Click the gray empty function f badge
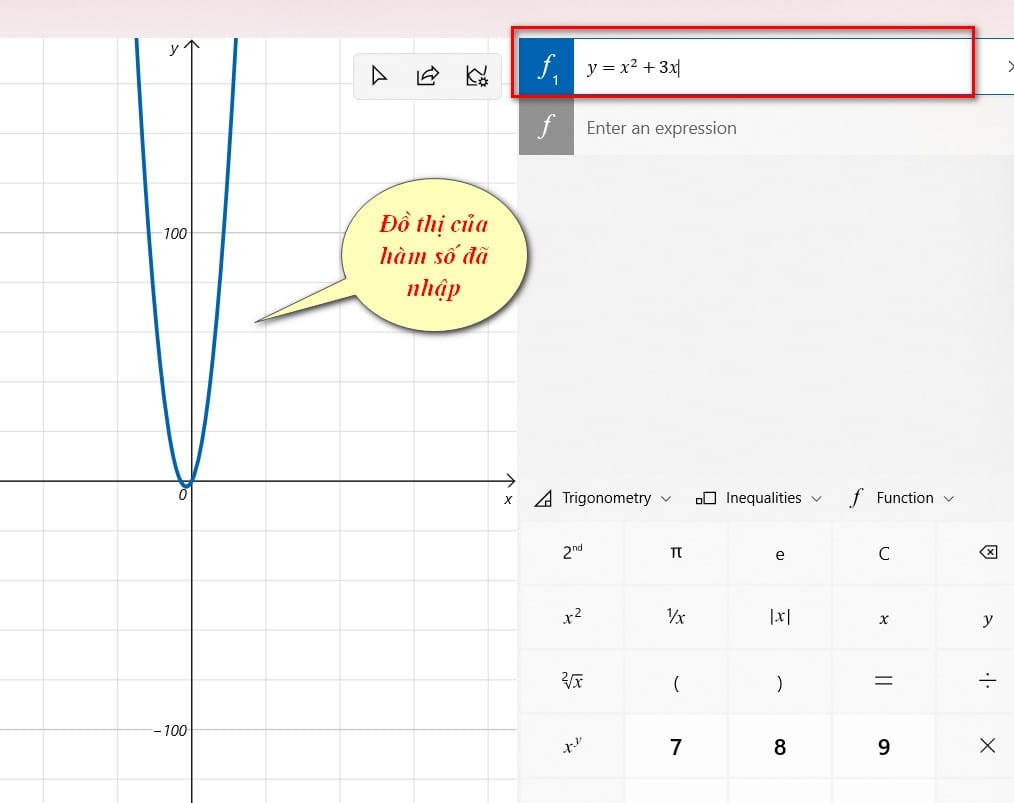This screenshot has height=803, width=1014. pyautogui.click(x=546, y=125)
